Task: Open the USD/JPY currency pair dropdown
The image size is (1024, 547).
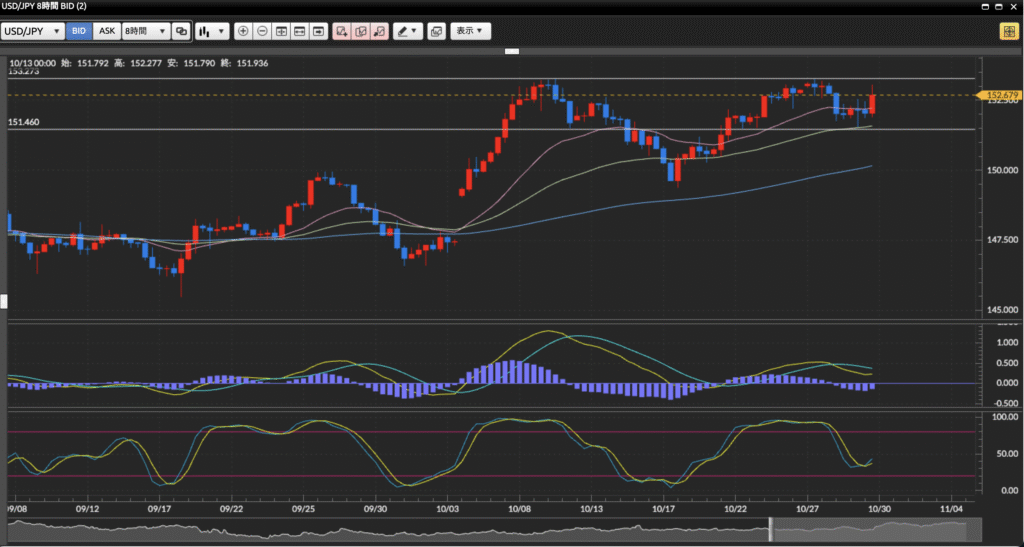Action: (33, 31)
